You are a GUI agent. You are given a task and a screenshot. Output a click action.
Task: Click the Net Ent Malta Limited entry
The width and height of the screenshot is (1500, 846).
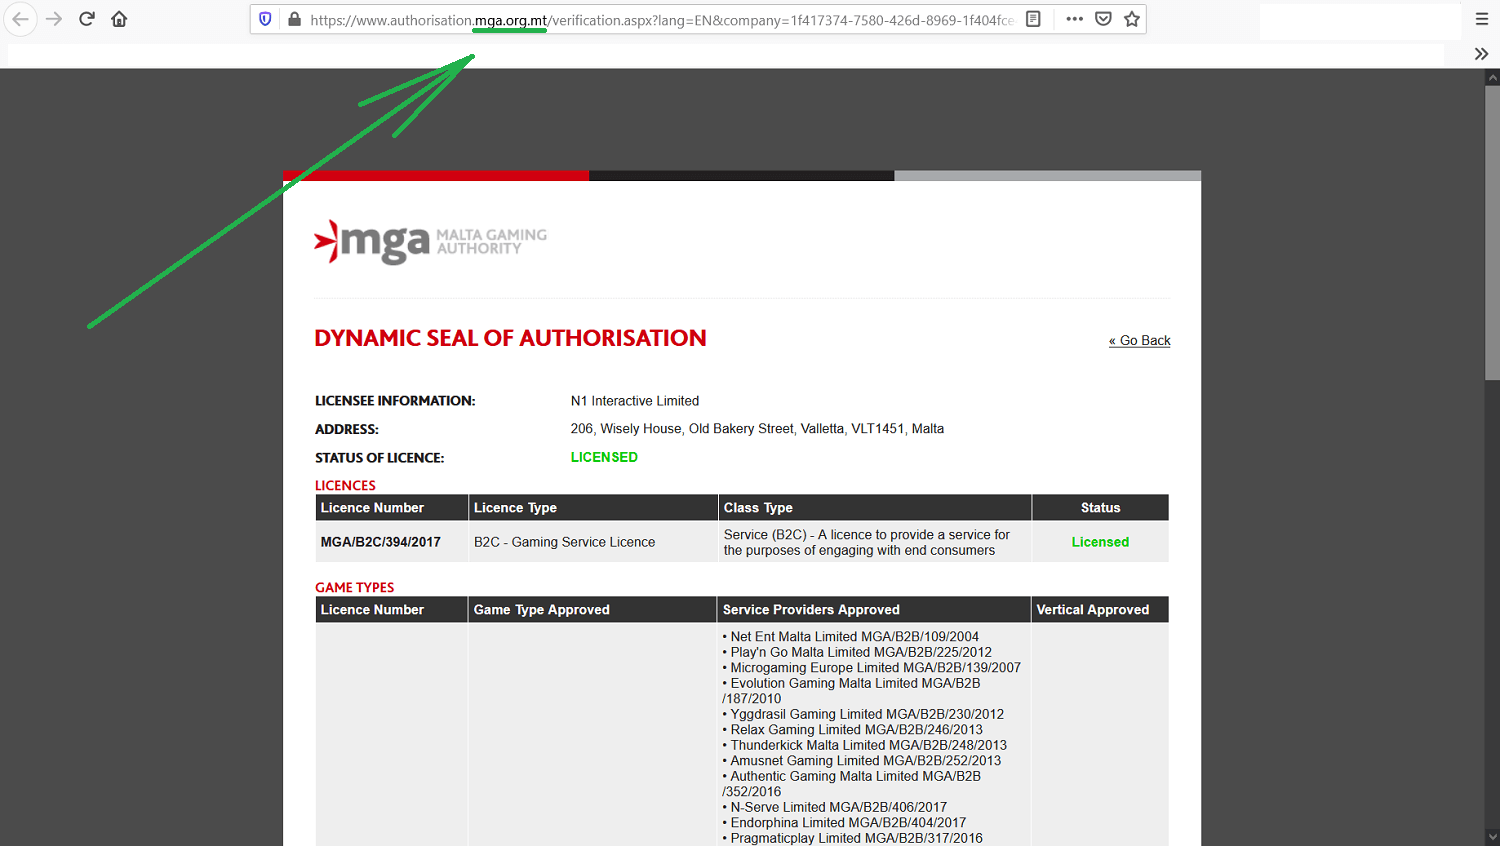(x=850, y=637)
